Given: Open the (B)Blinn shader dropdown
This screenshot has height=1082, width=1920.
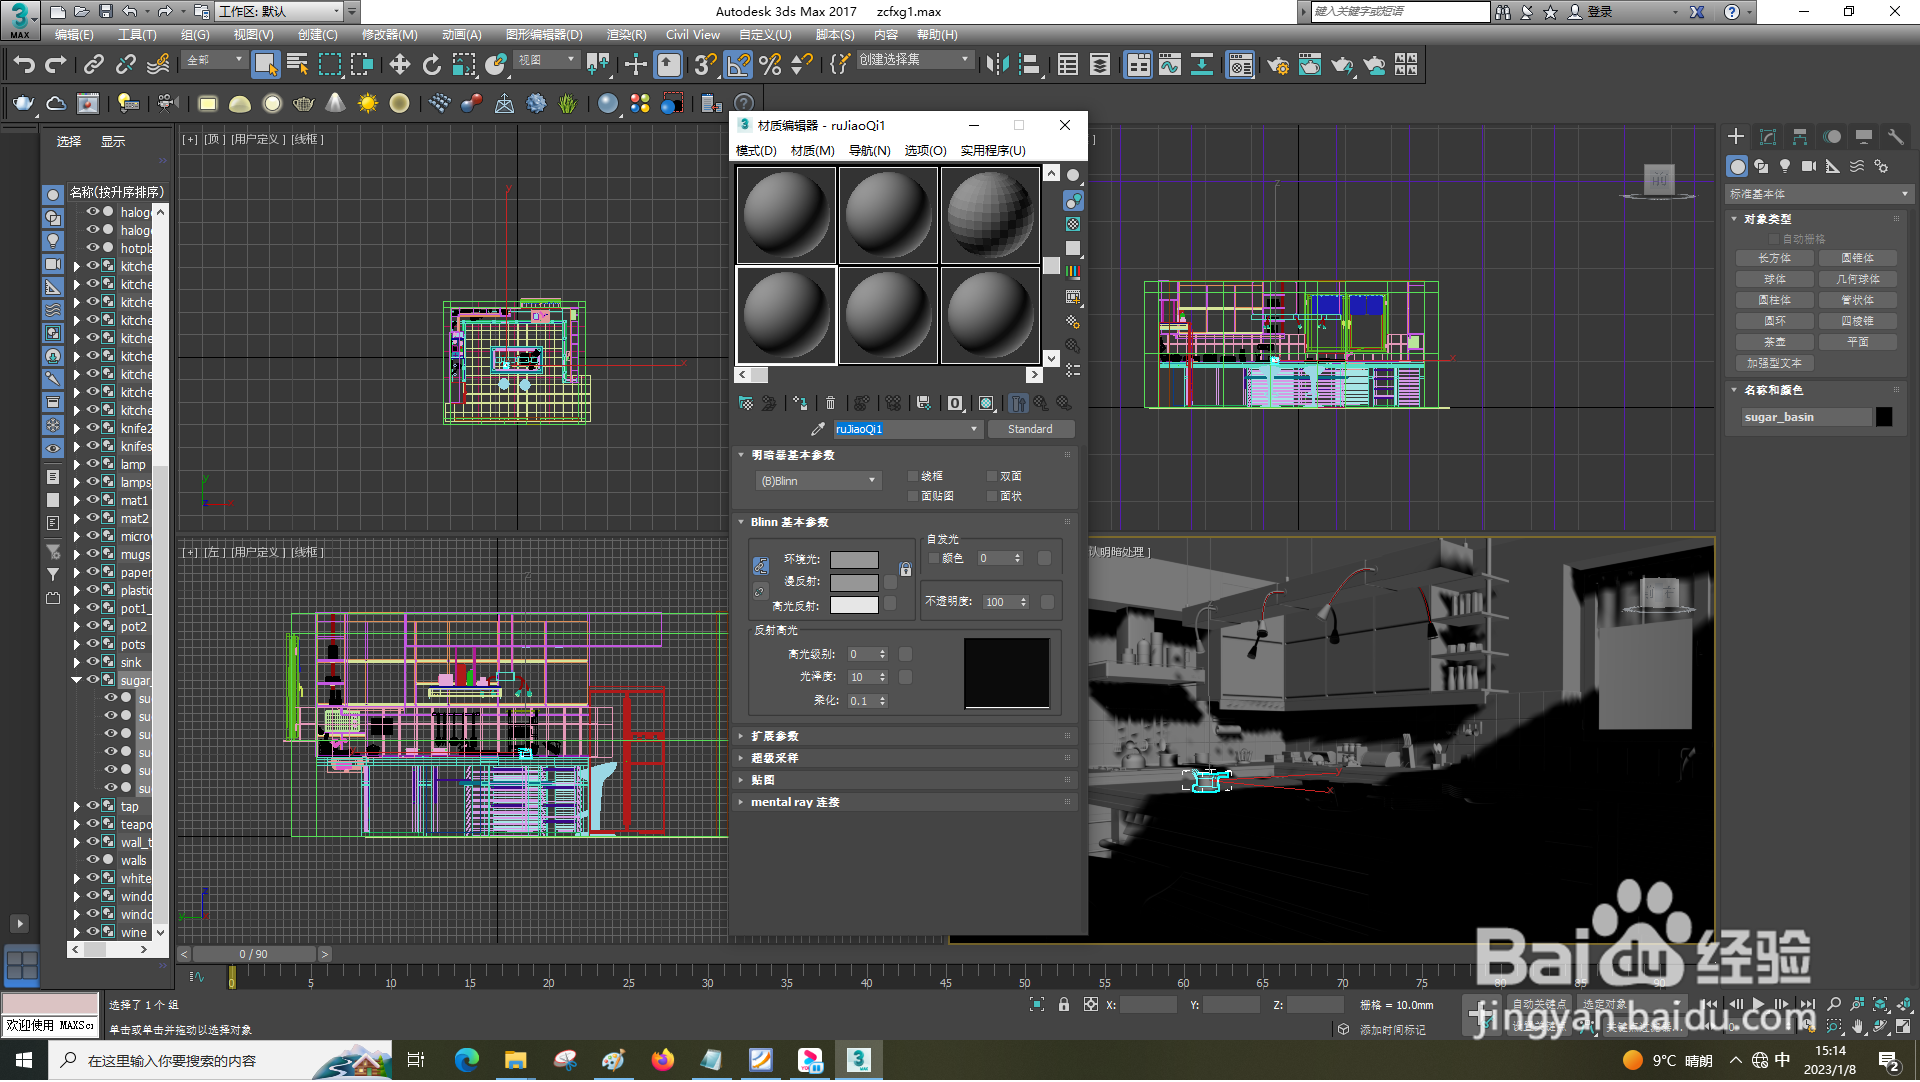Looking at the screenshot, I should pyautogui.click(x=818, y=481).
